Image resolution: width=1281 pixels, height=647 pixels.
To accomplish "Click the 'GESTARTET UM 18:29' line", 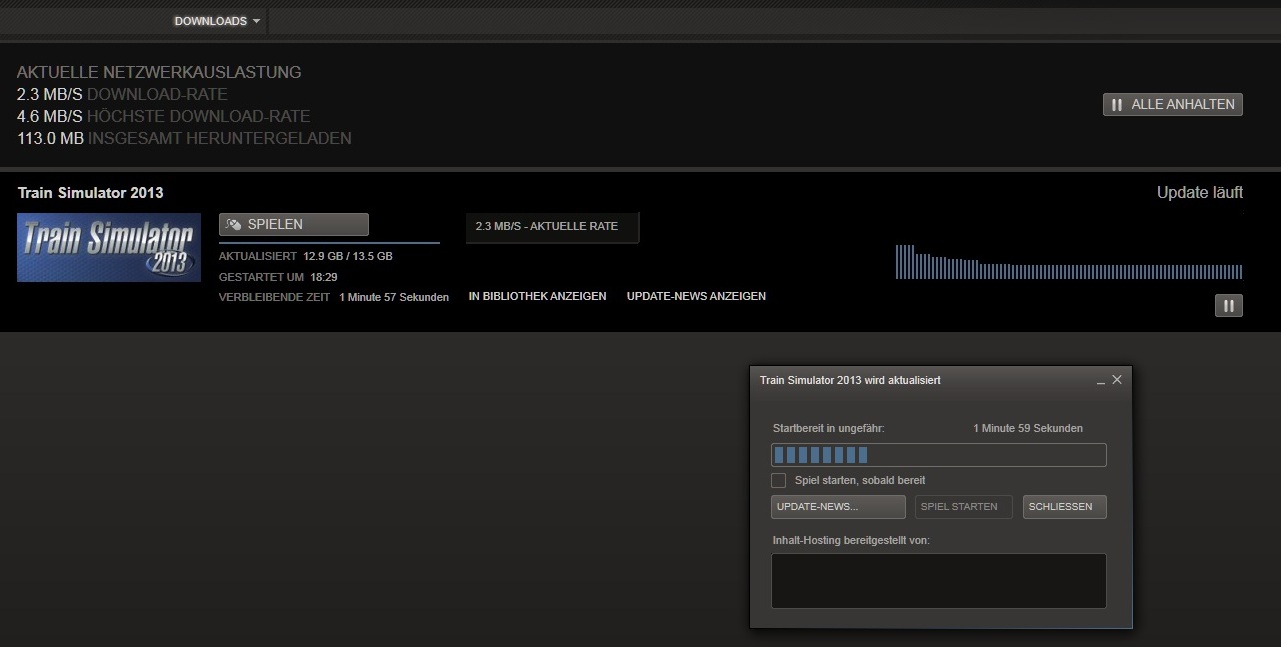I will [278, 276].
